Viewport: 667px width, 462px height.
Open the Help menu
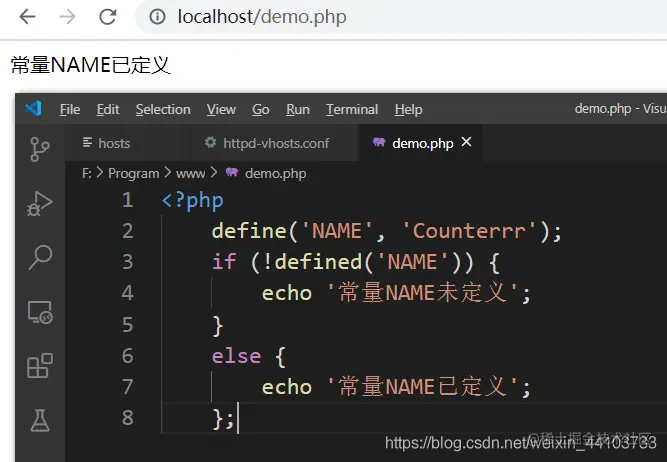pos(408,110)
